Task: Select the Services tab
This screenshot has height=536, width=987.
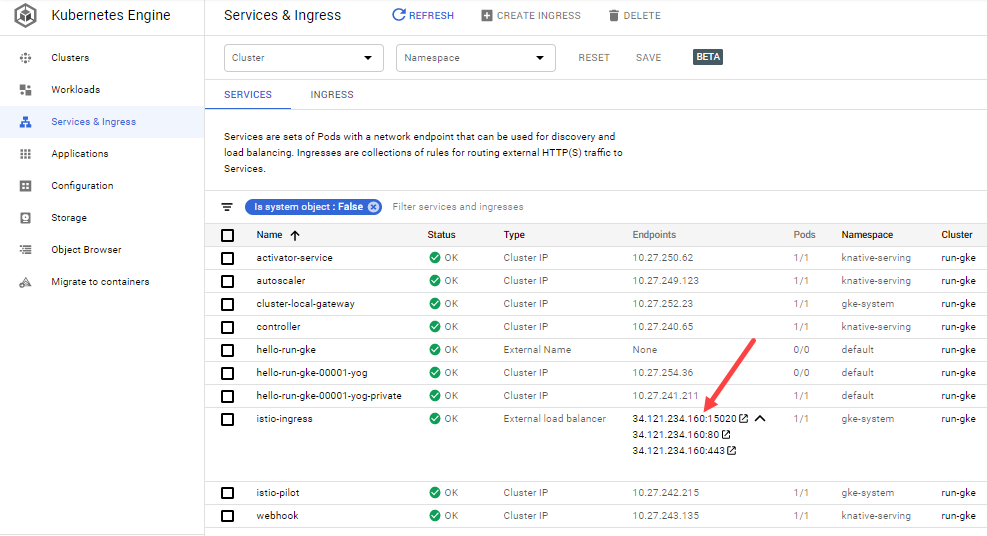Action: 248,94
